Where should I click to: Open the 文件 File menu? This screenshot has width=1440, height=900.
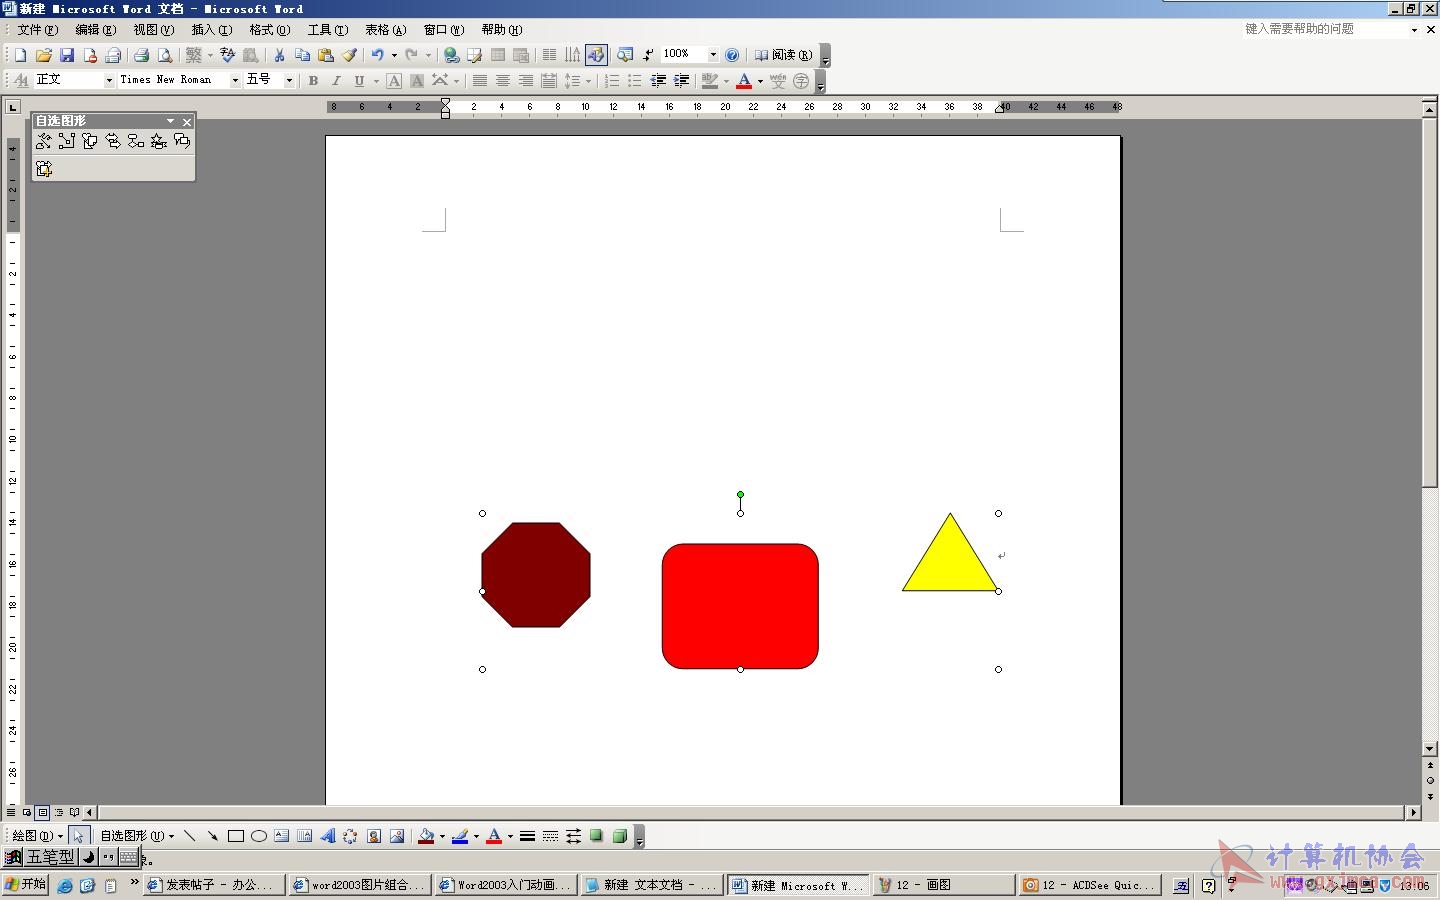click(37, 30)
